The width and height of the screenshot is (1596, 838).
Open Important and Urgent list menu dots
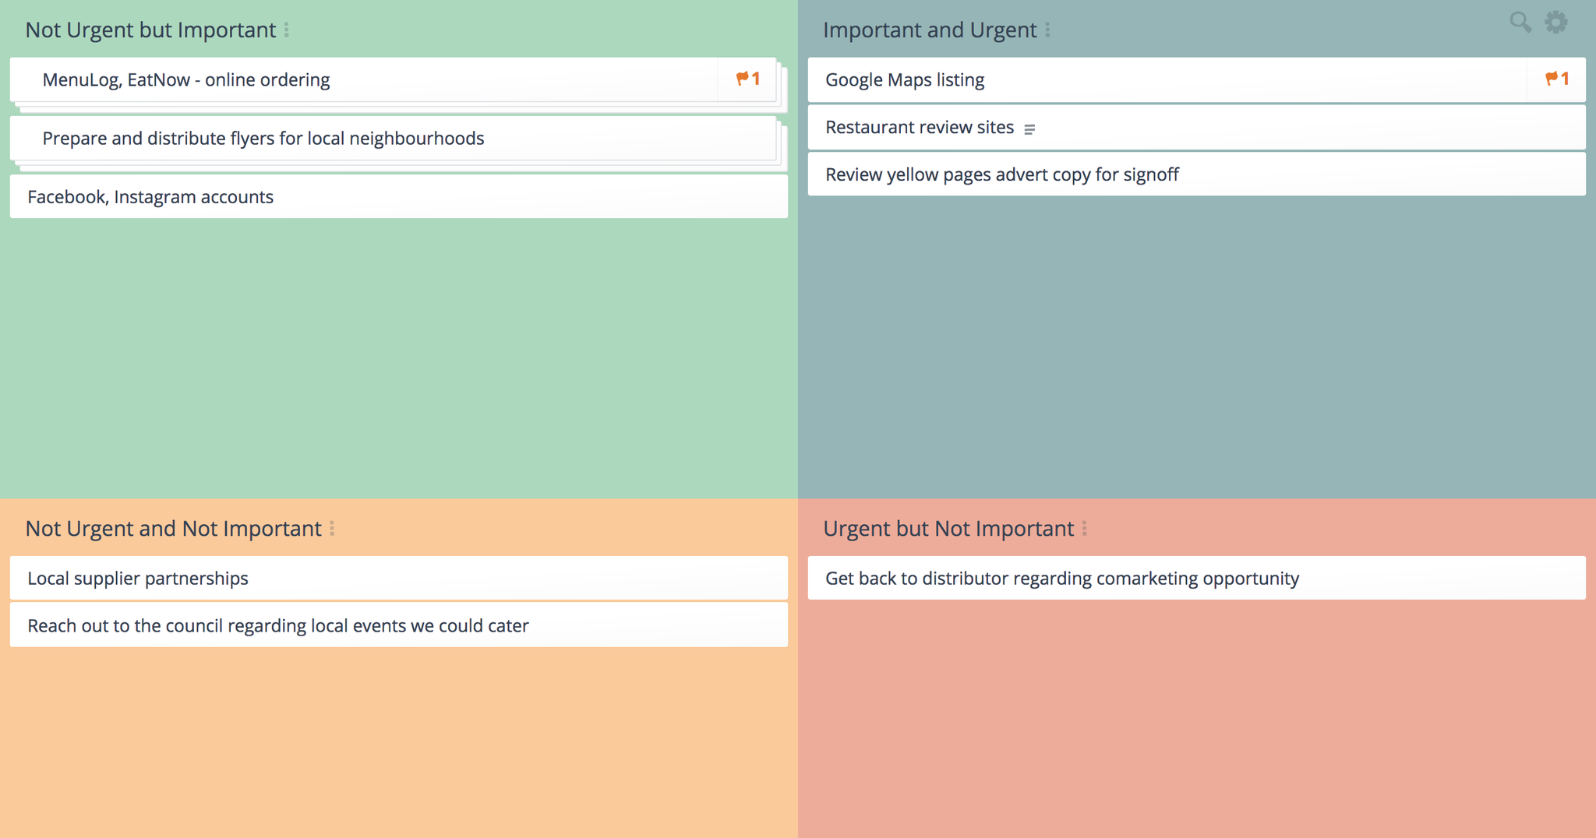point(1047,30)
